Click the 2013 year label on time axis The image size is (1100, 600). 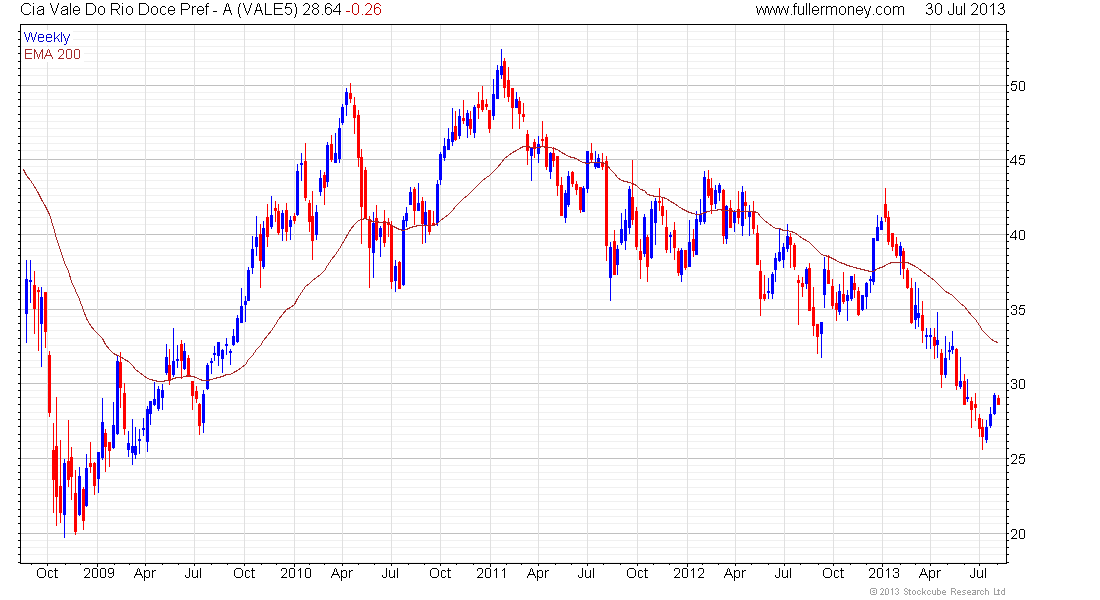(884, 573)
